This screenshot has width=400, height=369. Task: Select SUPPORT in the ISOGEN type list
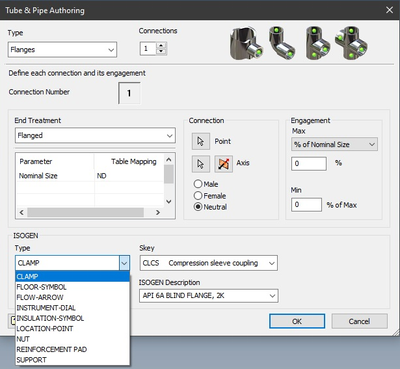[x=73, y=360]
